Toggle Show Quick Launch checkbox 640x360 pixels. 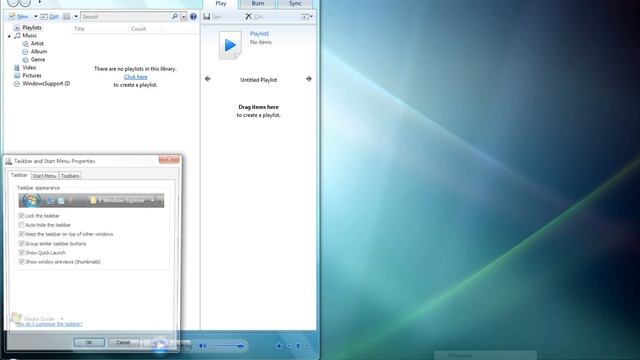(x=21, y=253)
